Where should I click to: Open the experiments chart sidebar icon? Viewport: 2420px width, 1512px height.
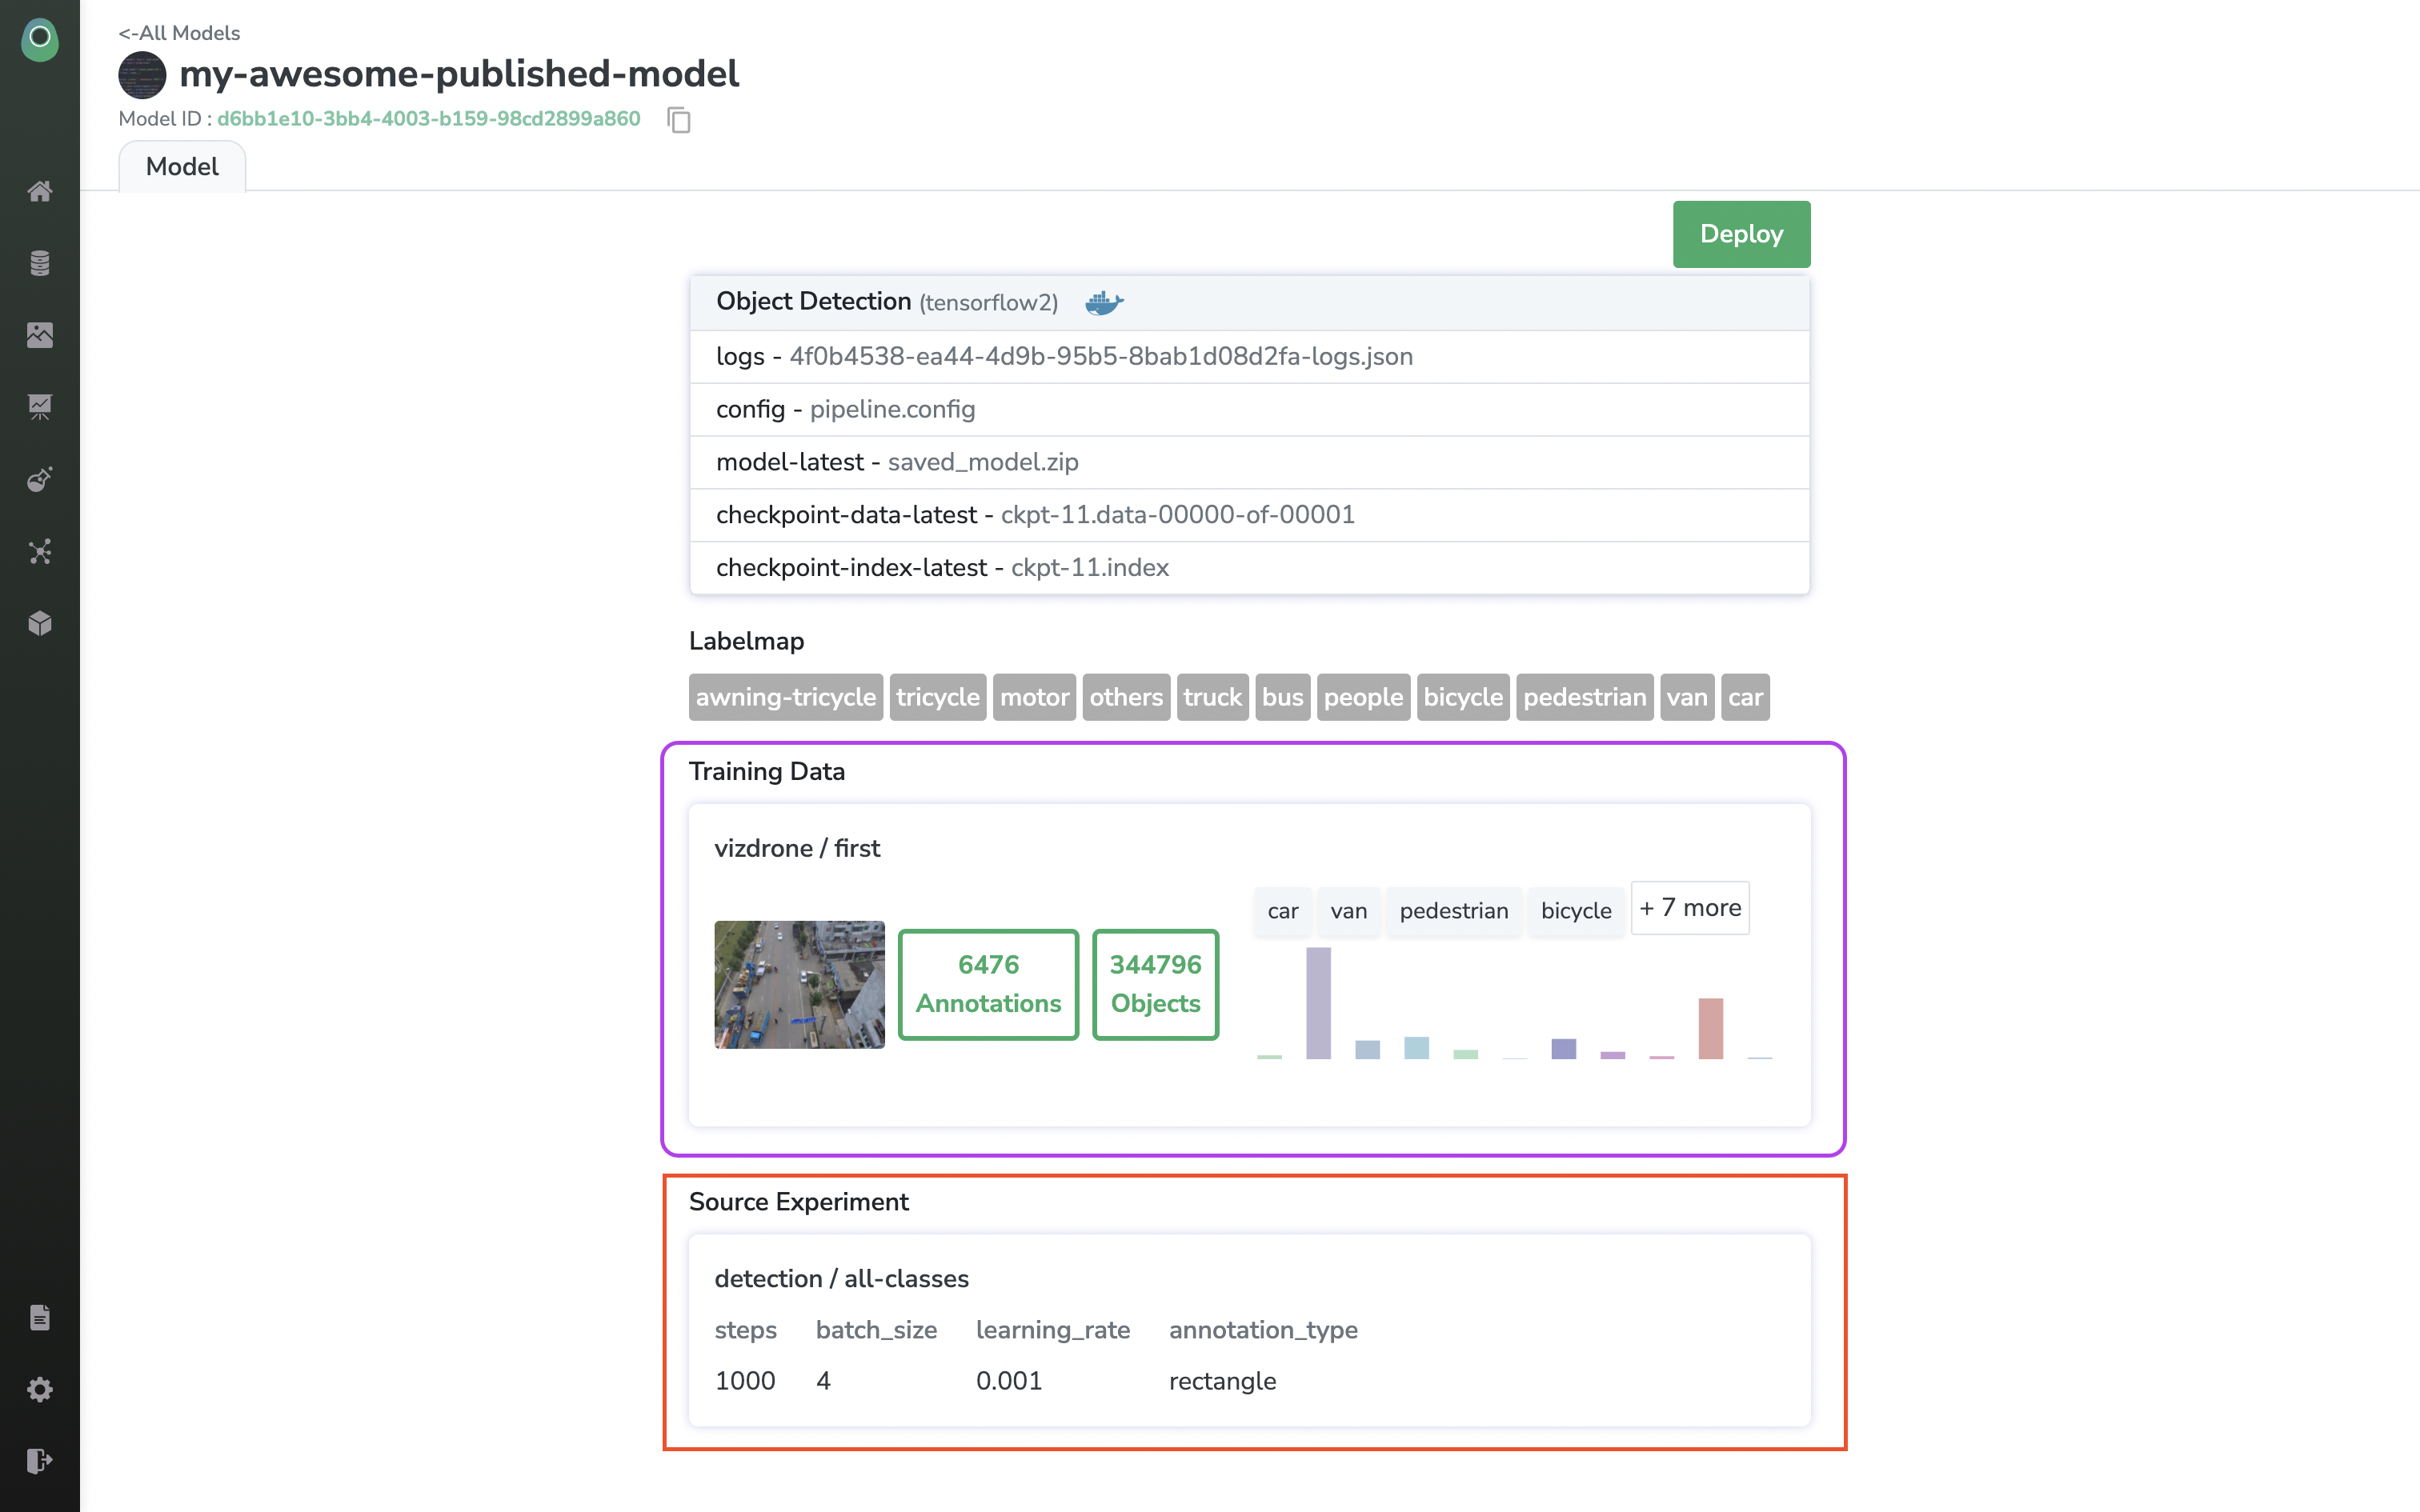click(x=40, y=407)
